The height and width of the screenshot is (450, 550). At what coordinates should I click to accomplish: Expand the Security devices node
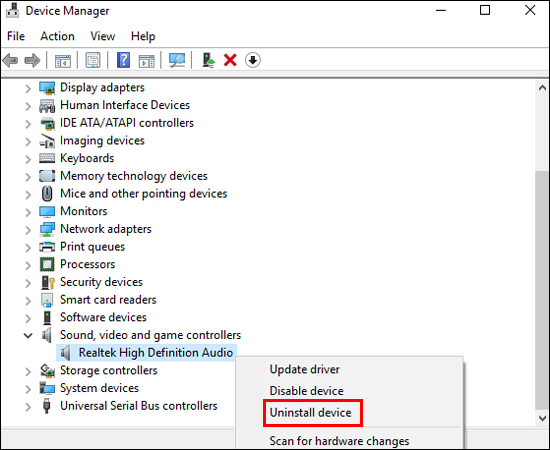[x=28, y=283]
